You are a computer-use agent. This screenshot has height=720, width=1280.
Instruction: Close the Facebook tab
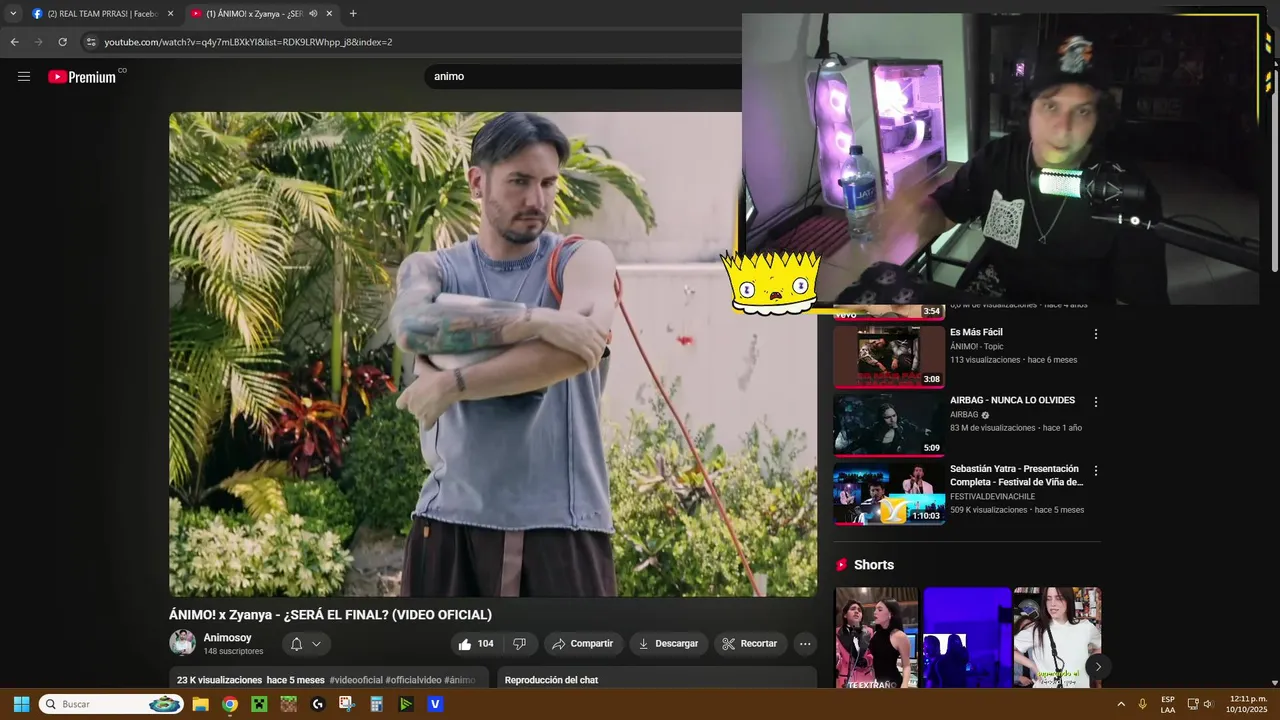point(170,14)
